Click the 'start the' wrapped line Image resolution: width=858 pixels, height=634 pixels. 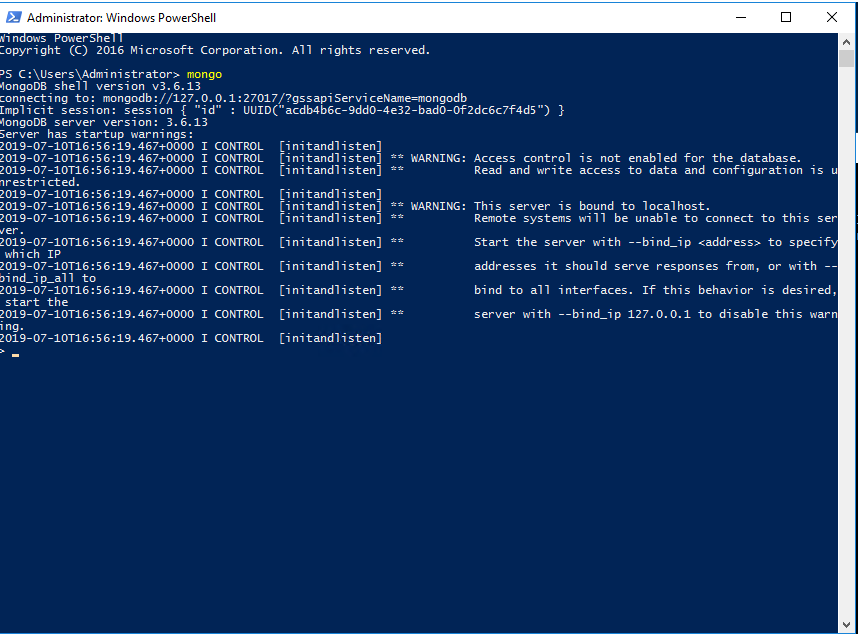[x=37, y=303]
